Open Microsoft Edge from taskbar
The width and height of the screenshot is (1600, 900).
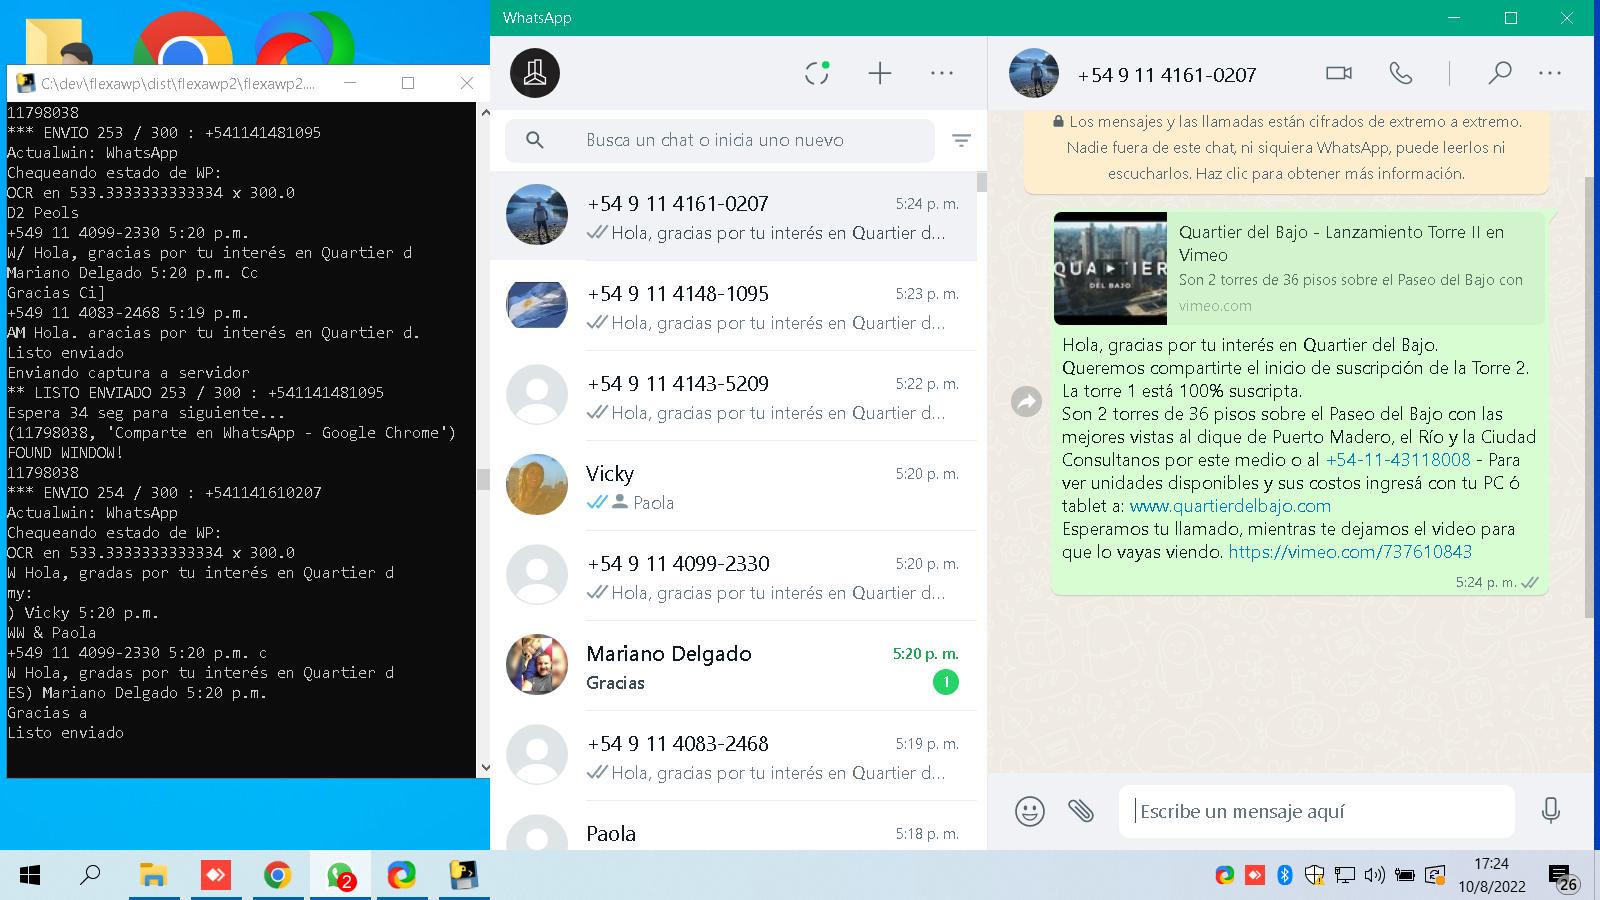(402, 876)
